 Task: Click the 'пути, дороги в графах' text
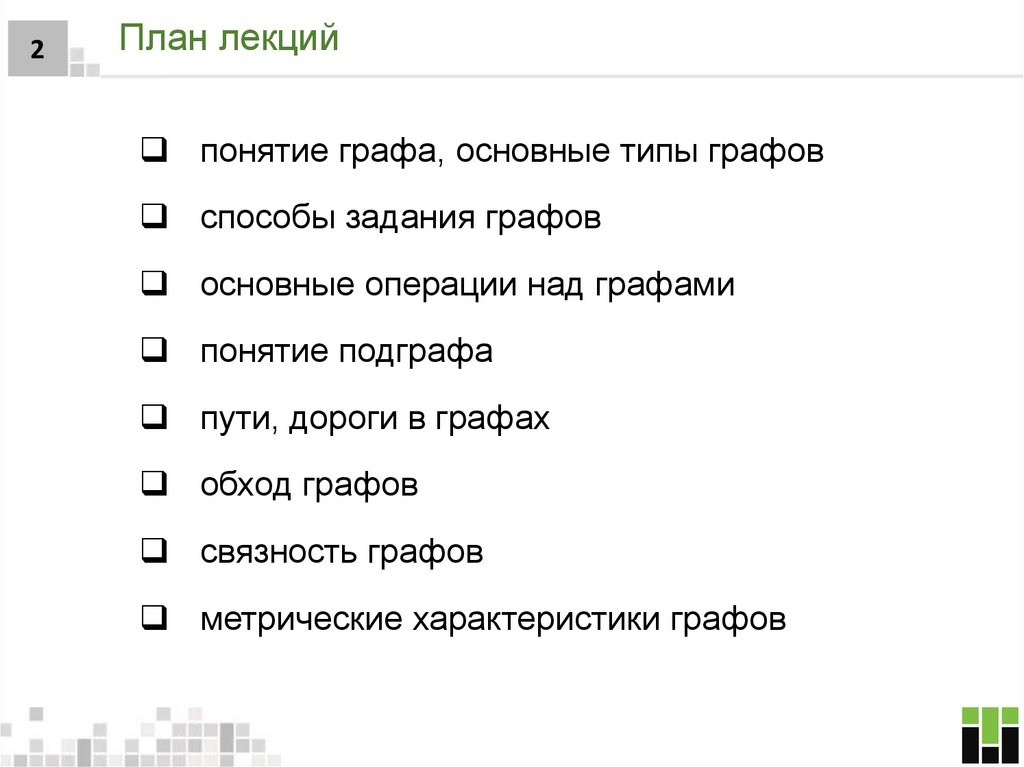click(374, 418)
